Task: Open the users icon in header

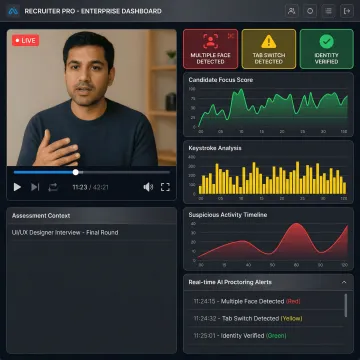Action: pyautogui.click(x=292, y=11)
